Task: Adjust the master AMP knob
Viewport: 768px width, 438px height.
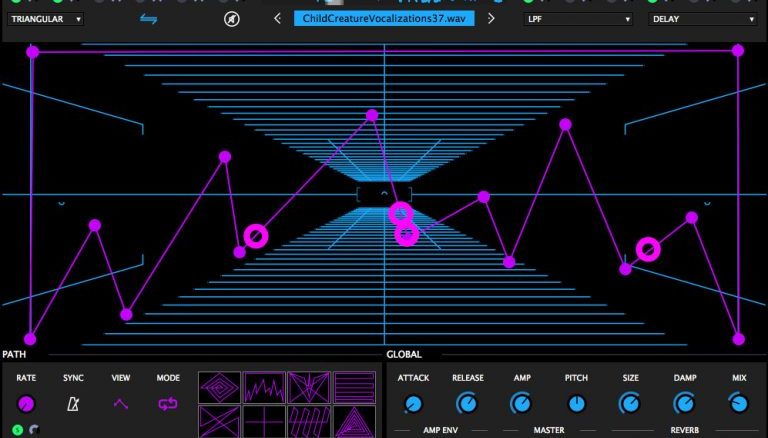Action: tap(522, 404)
